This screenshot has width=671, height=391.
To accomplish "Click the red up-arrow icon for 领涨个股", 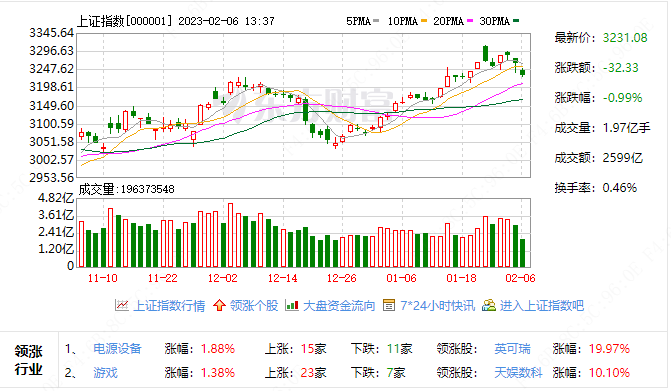I will tap(219, 305).
